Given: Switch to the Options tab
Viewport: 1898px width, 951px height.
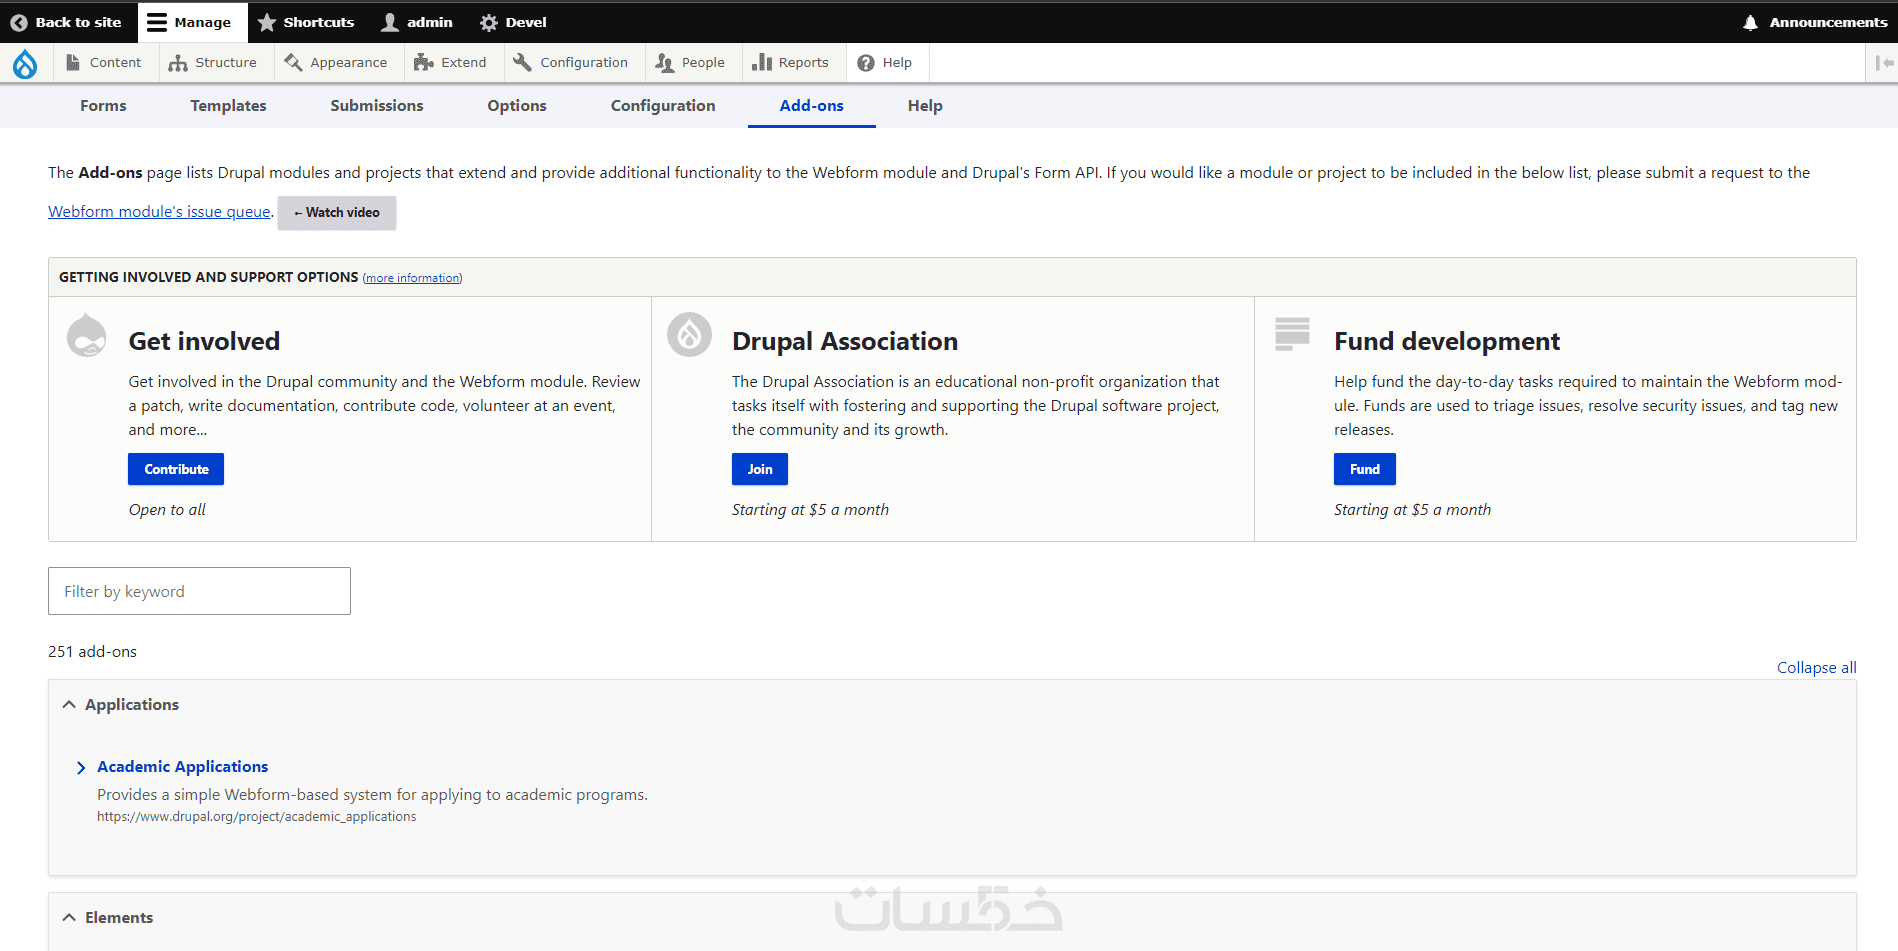Looking at the screenshot, I should tap(517, 105).
